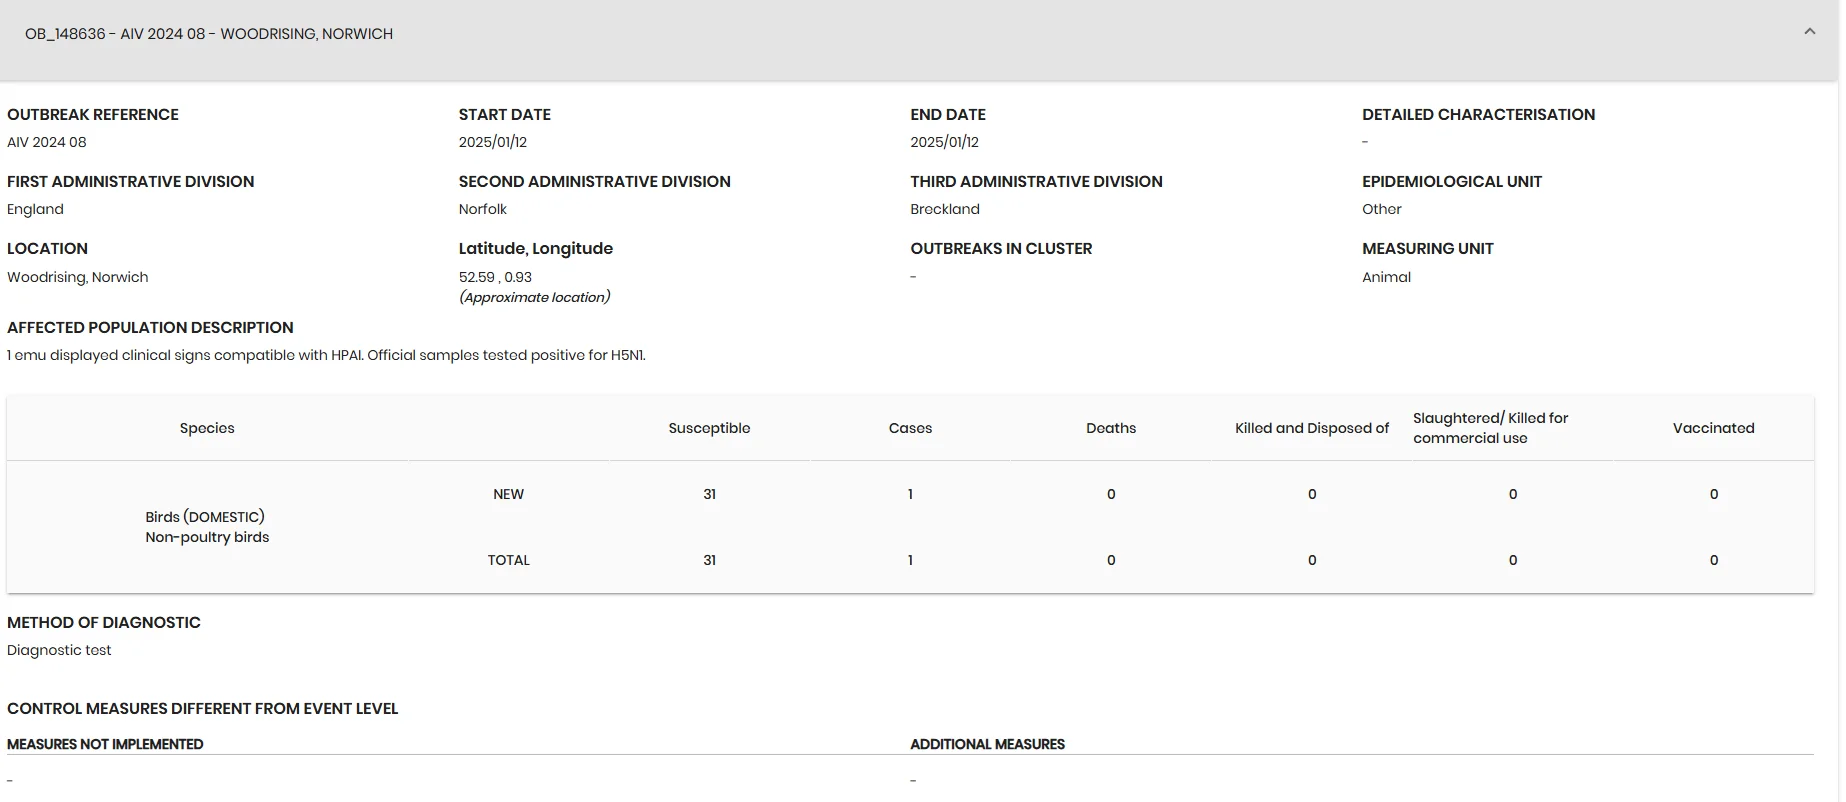This screenshot has height=802, width=1846.
Task: Click the Deaths column header
Action: (x=1111, y=428)
